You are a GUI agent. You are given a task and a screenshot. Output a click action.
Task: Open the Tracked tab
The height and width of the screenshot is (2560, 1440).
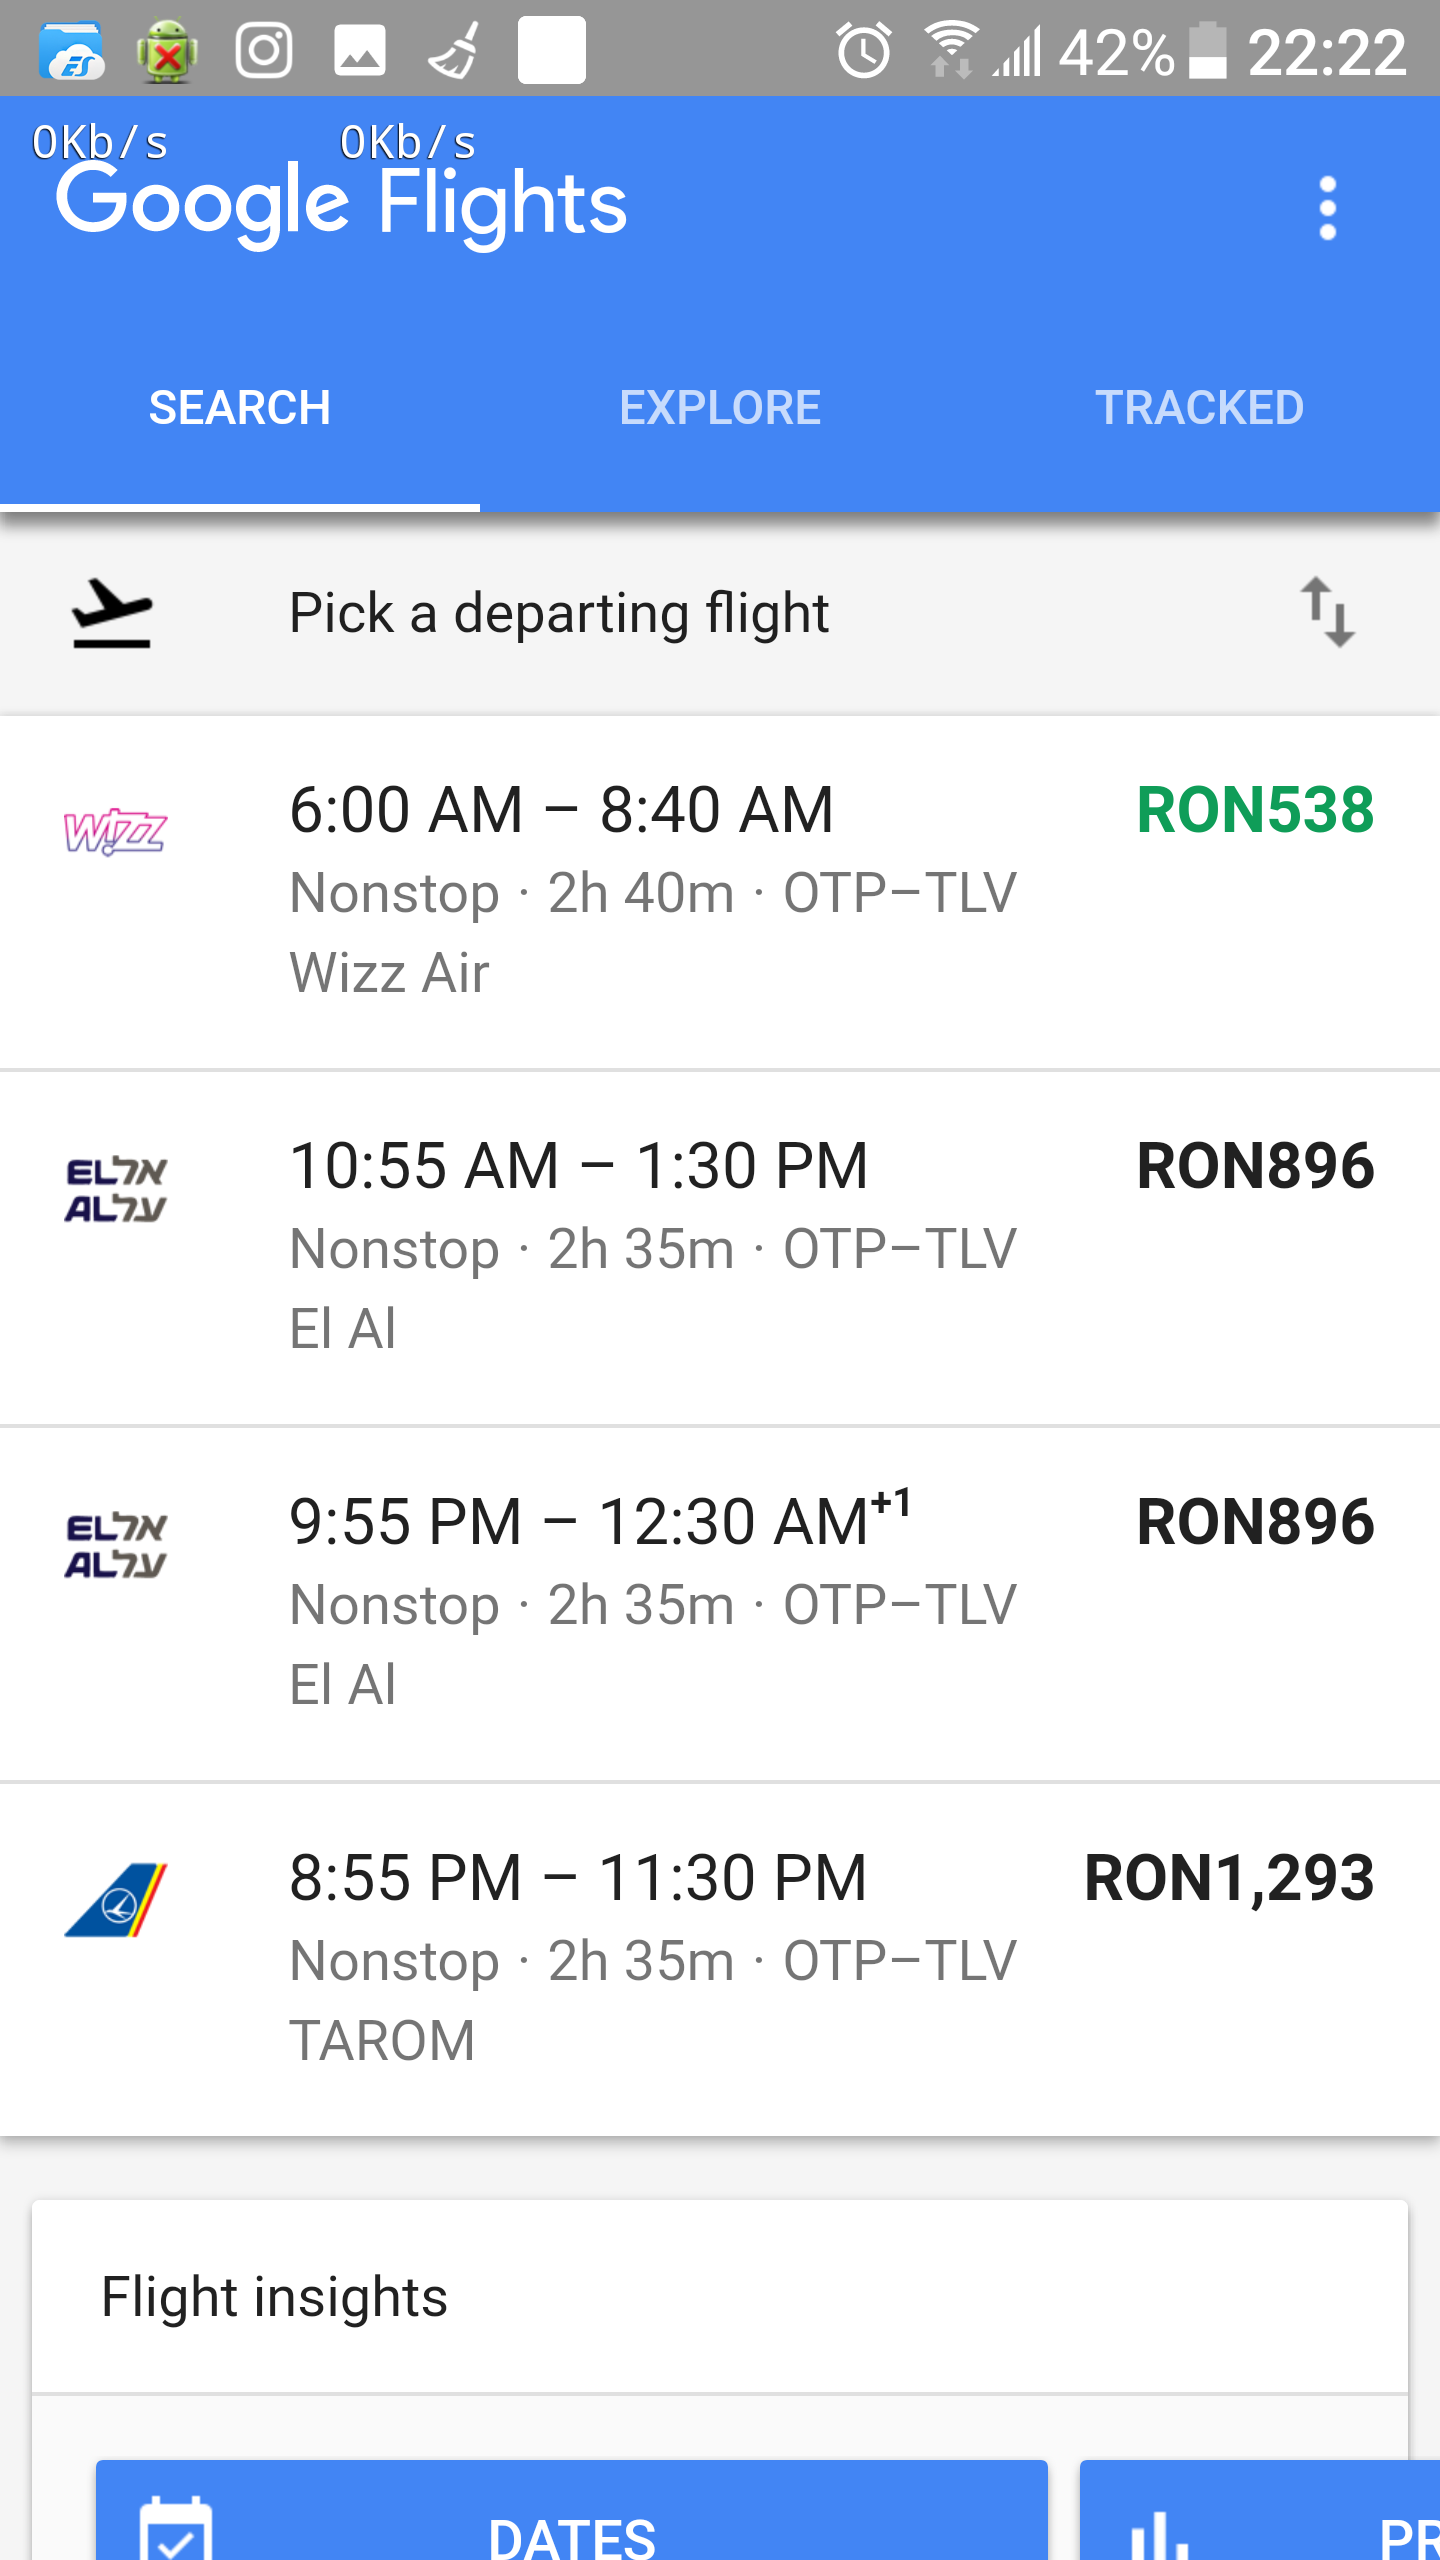[1199, 408]
